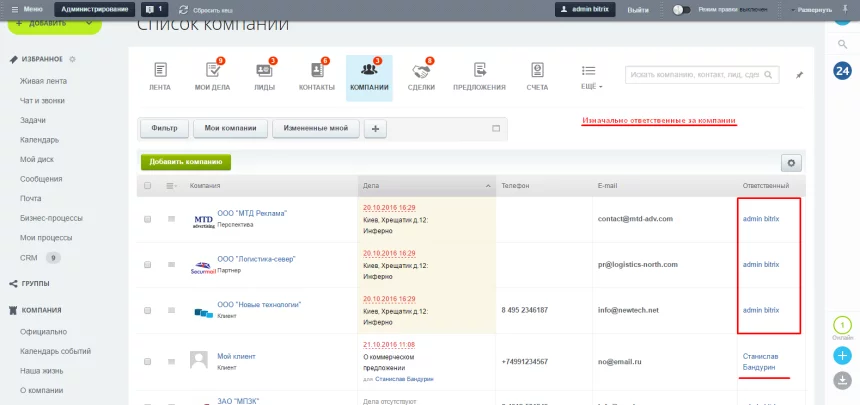Open Счета section icon
860x405 pixels.
[537, 71]
